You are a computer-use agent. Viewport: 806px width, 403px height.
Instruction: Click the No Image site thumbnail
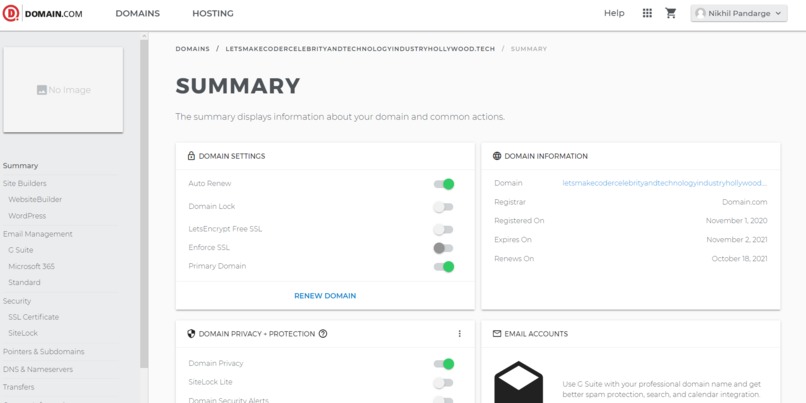pyautogui.click(x=63, y=90)
